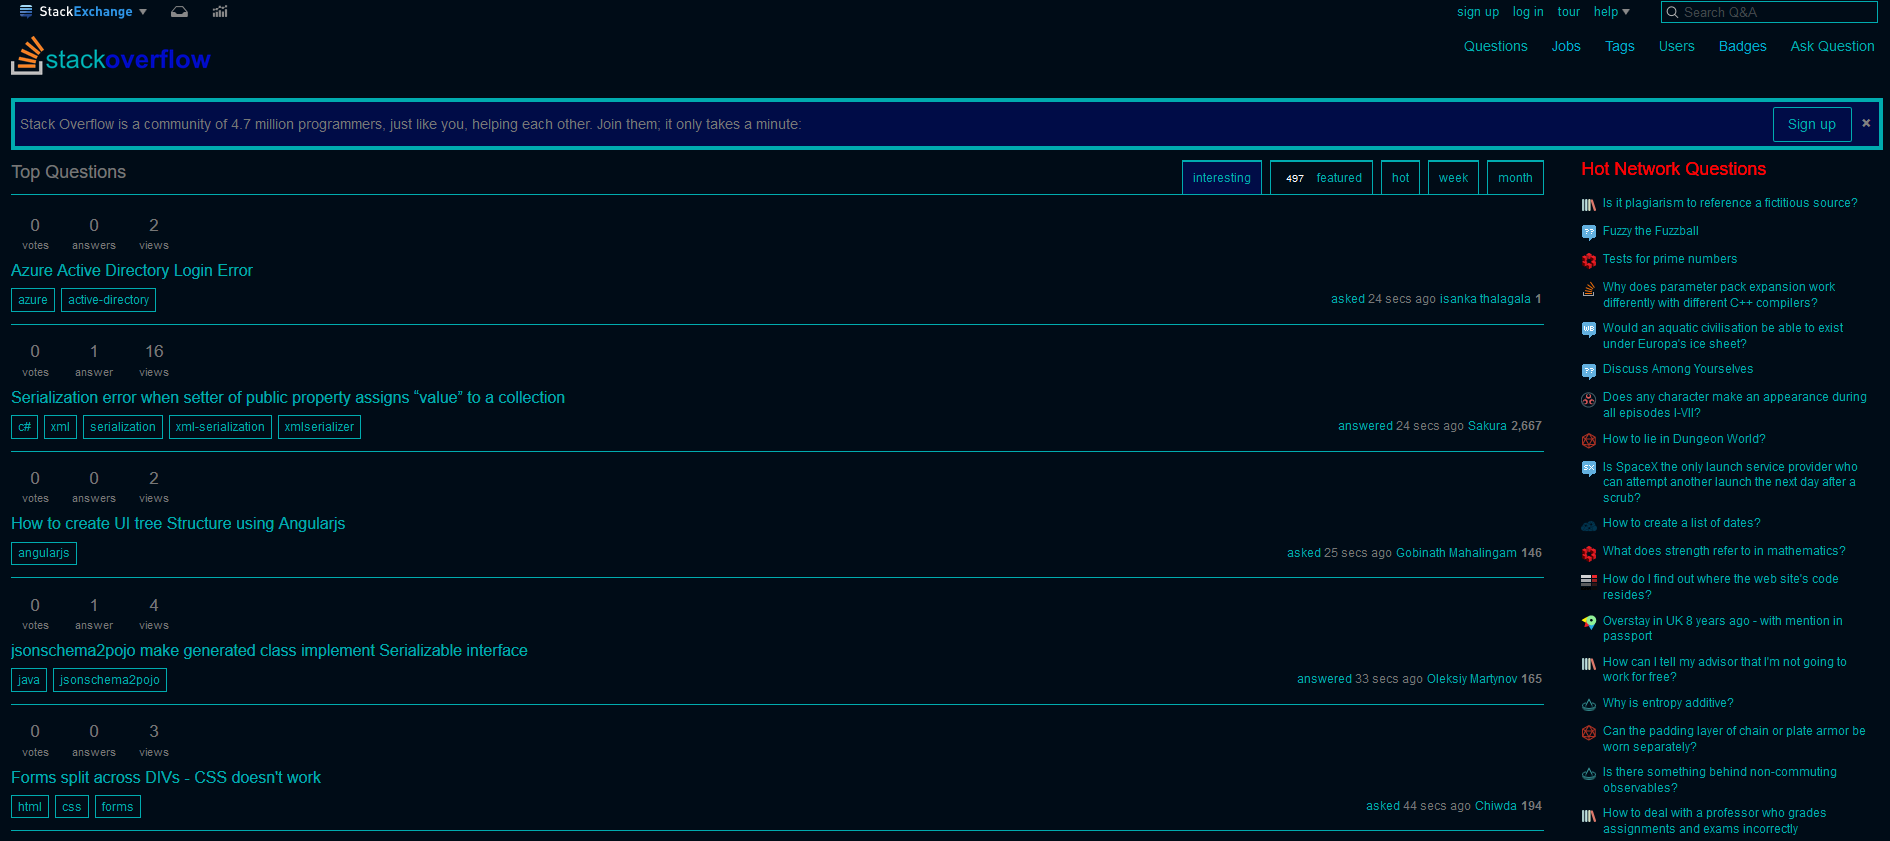The width and height of the screenshot is (1890, 841).
Task: Open user Gobinath Mahalingam's profile
Action: point(1456,553)
